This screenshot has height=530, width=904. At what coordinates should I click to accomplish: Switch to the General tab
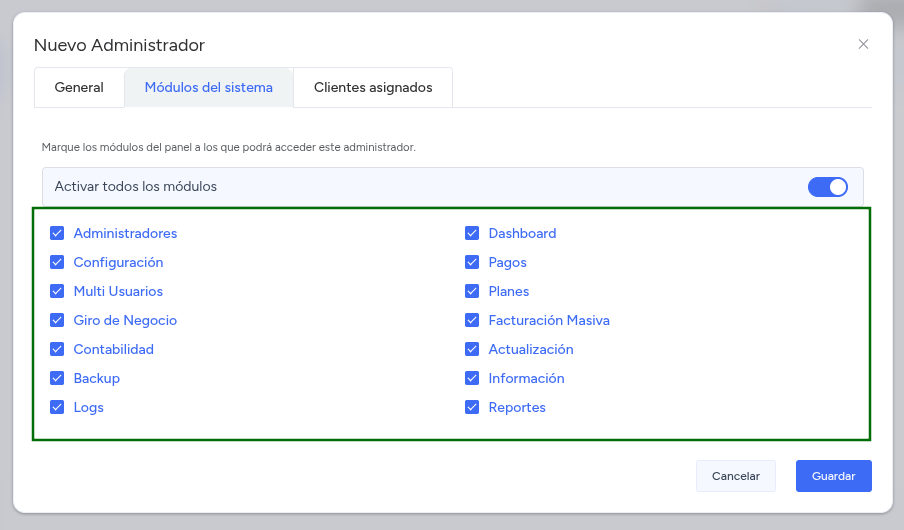coord(79,88)
